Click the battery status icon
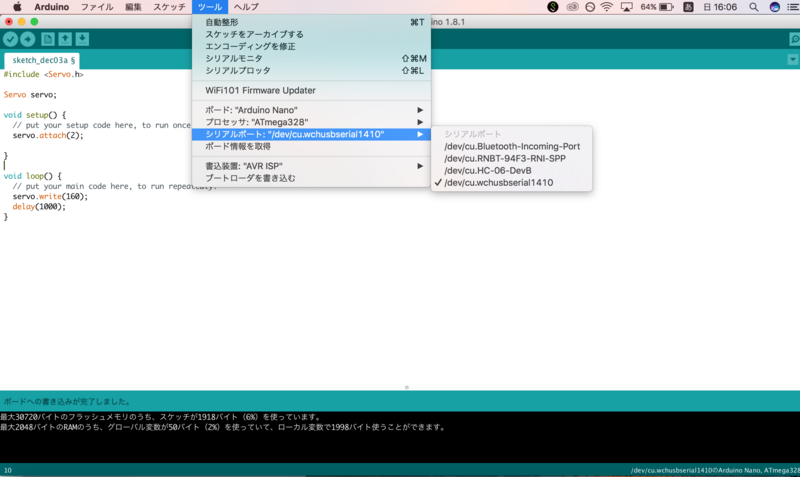 click(666, 7)
